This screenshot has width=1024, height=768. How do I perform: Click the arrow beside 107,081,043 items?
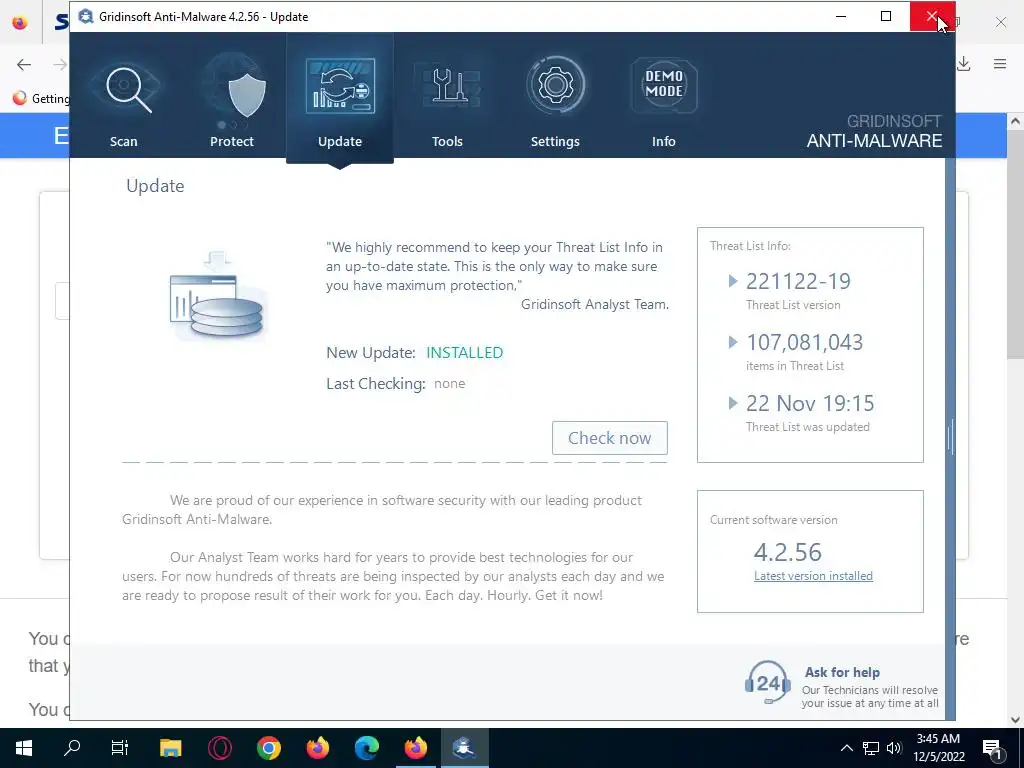(x=733, y=342)
